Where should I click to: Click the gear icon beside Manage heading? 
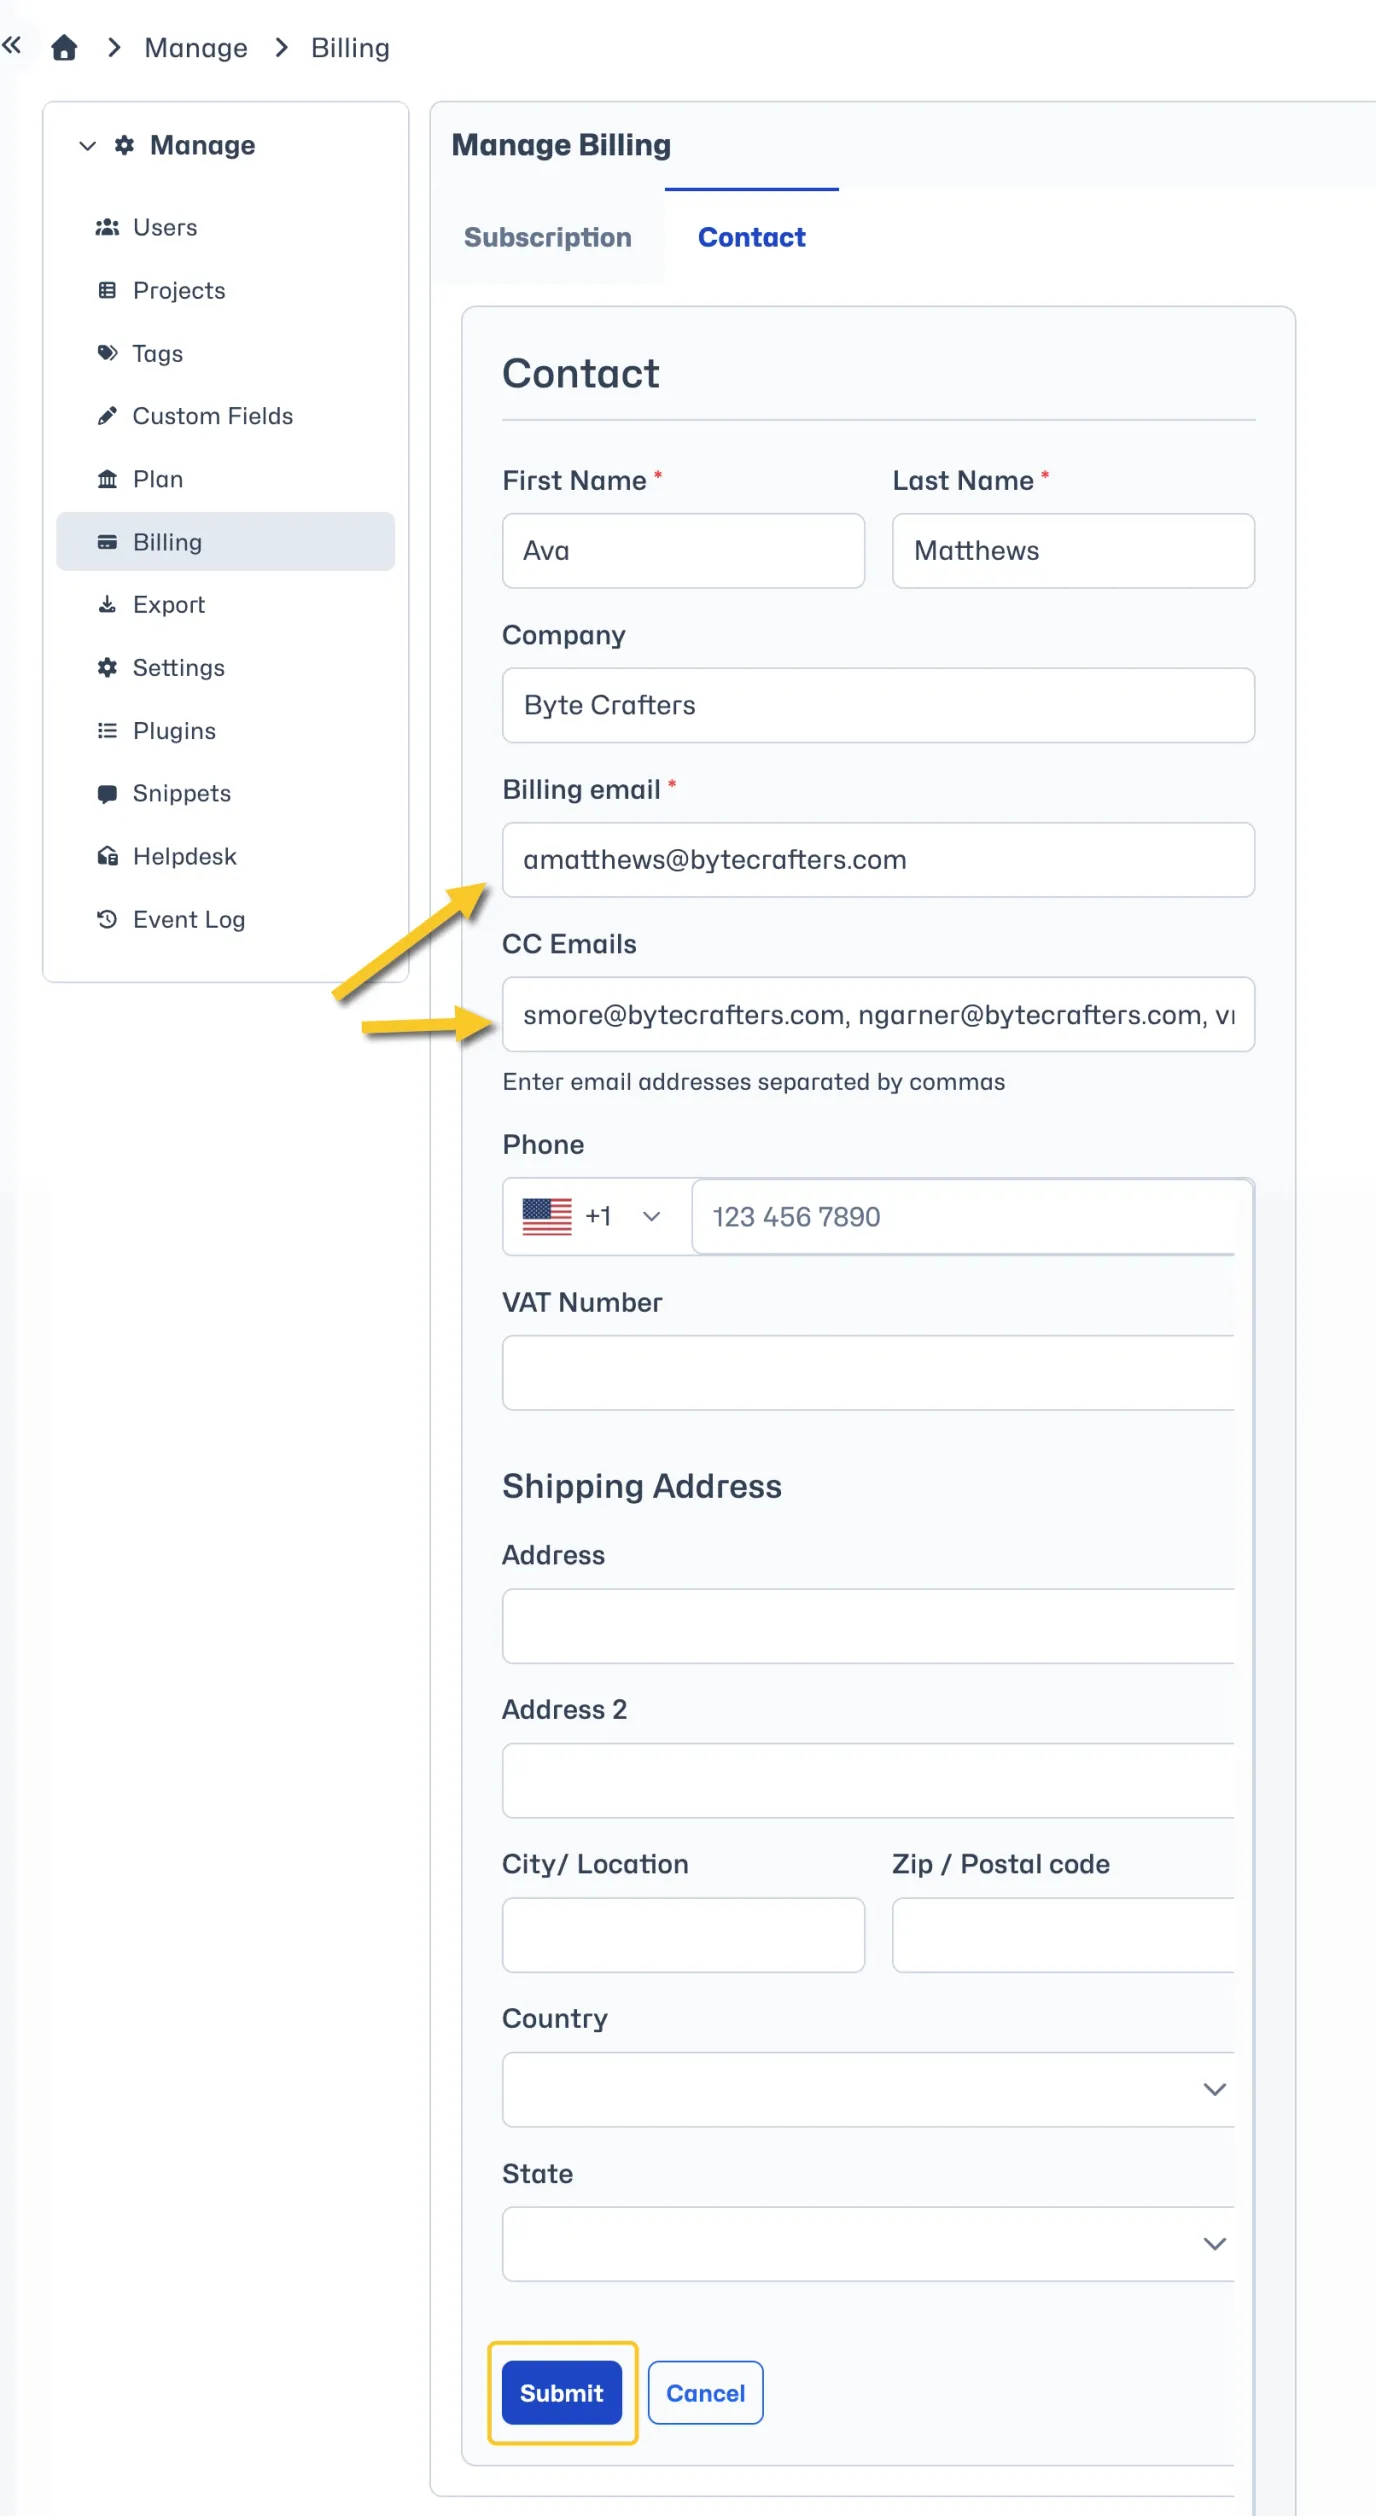pyautogui.click(x=124, y=145)
